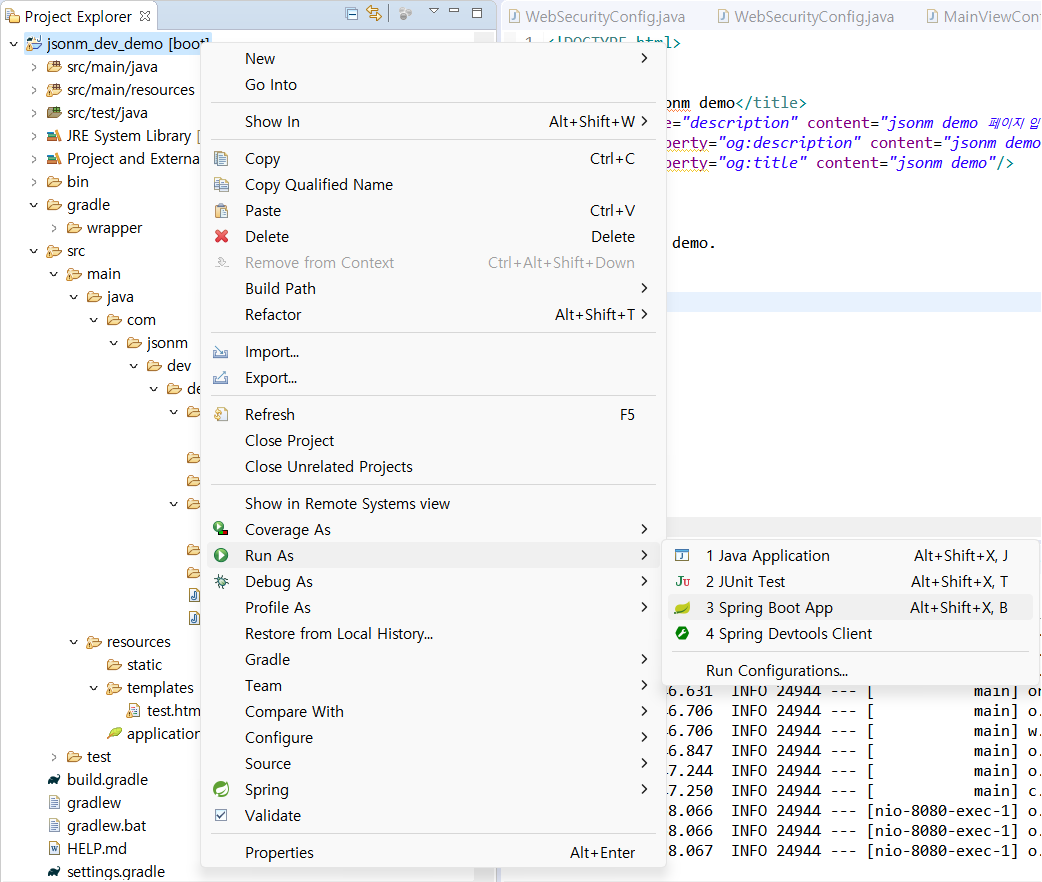Open the Gradle submenu
Viewport: 1042px width, 882px height.
tap(433, 659)
